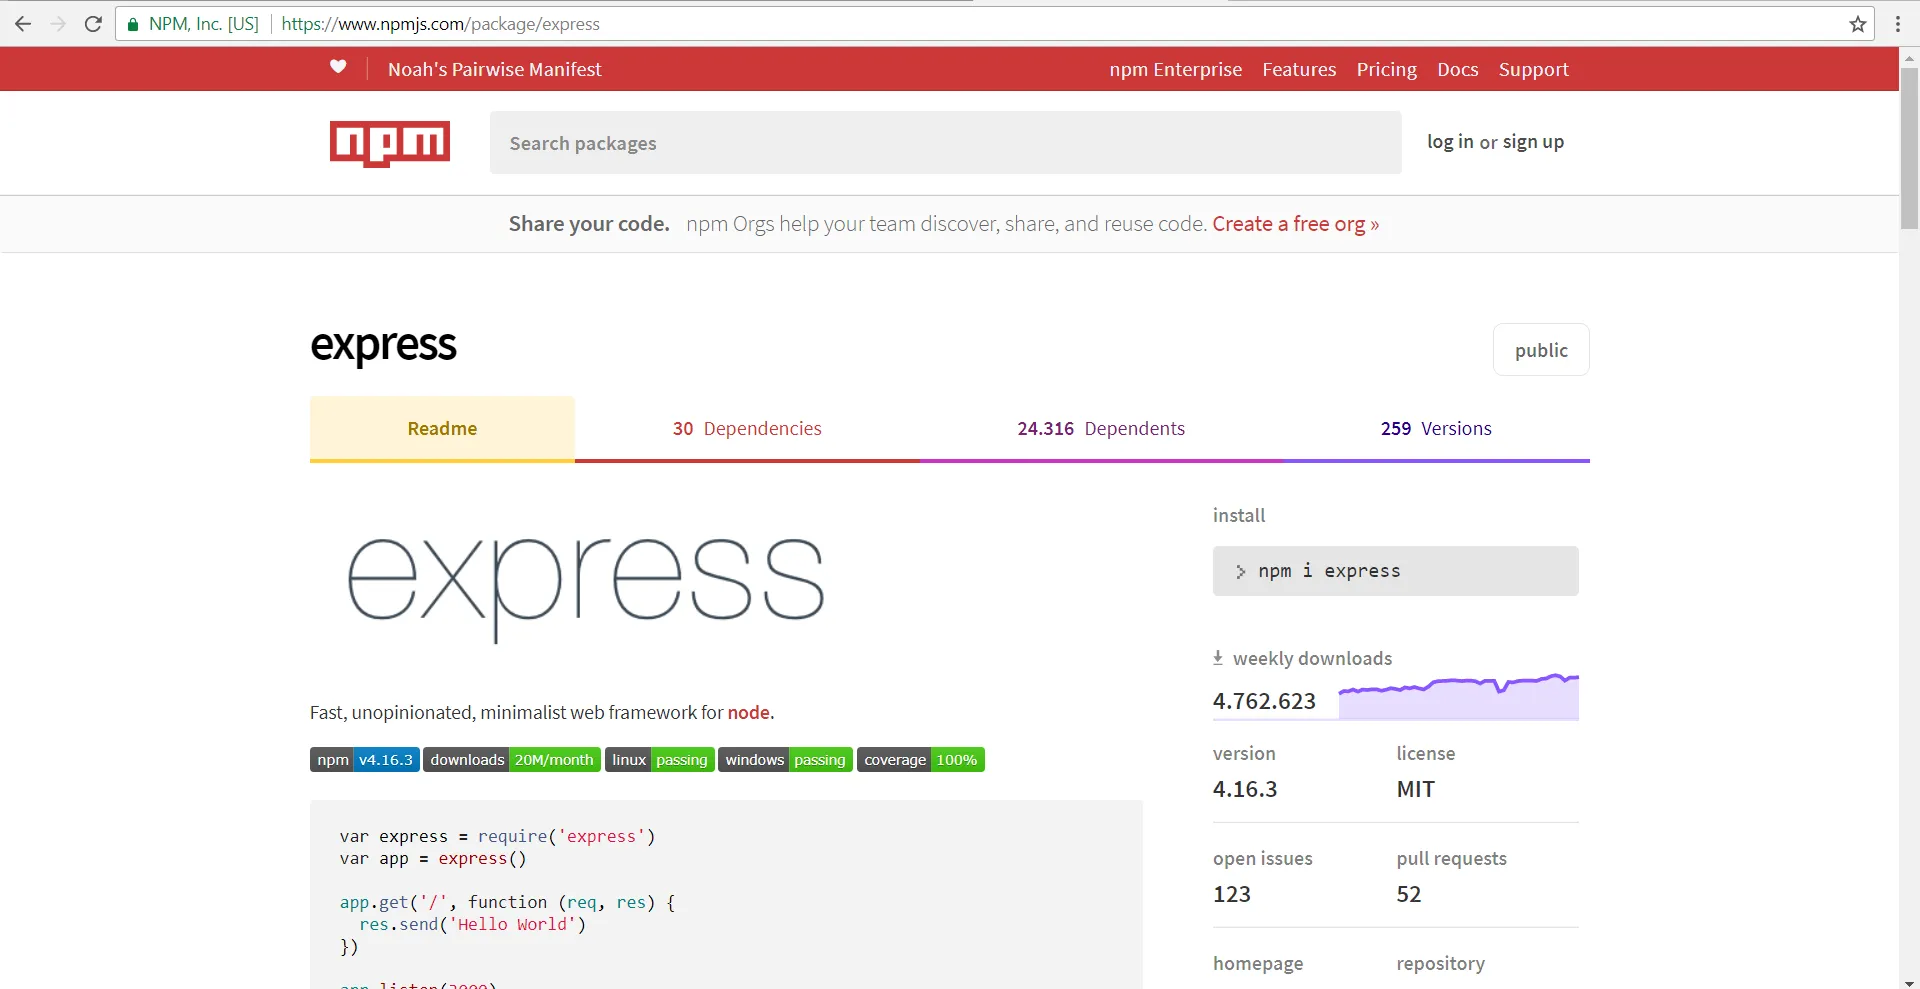Click the install section label

(x=1239, y=515)
